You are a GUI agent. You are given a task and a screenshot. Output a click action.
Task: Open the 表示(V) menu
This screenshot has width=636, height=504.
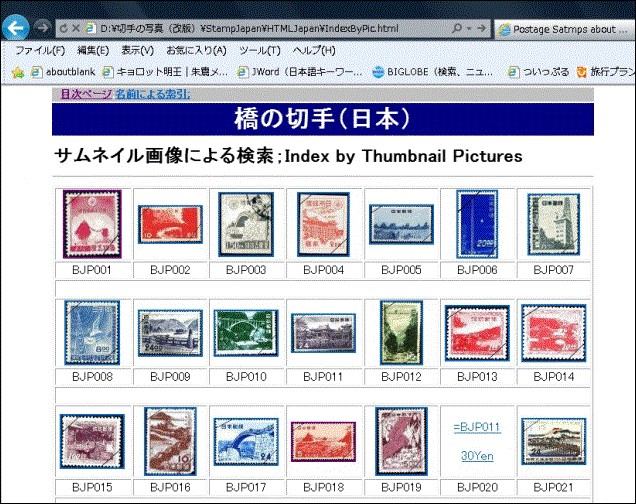(138, 50)
